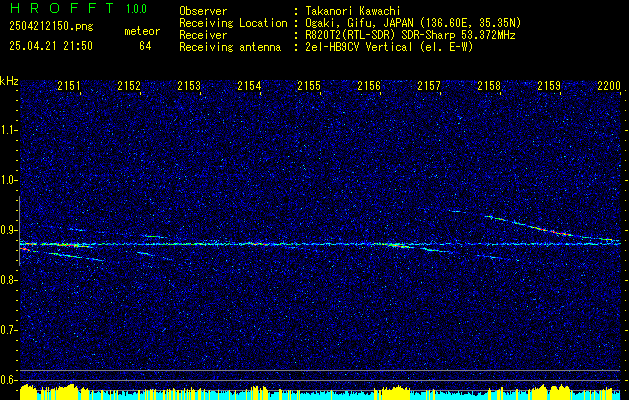Click frequency axis label 0.6
The image size is (629, 400).
click(8, 380)
